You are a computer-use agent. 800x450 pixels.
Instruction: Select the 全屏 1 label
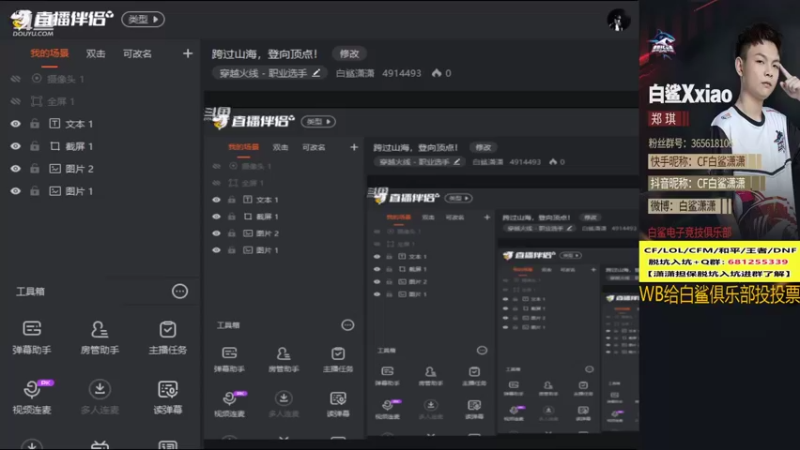pyautogui.click(x=61, y=102)
